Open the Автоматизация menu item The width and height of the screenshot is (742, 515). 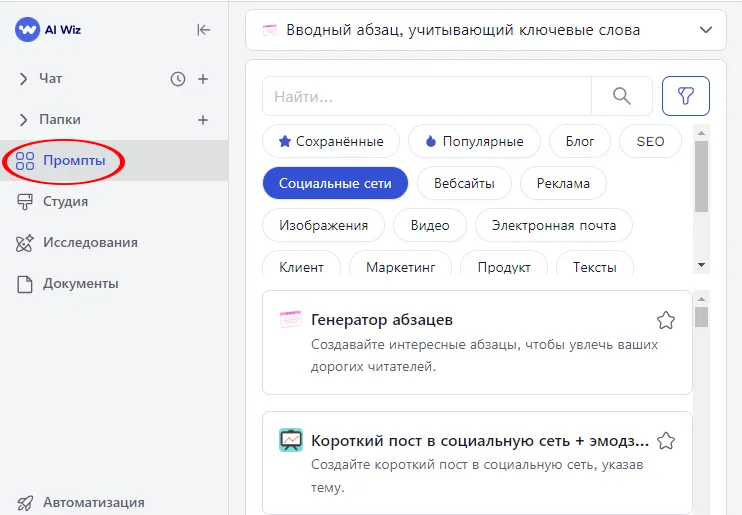(114, 502)
